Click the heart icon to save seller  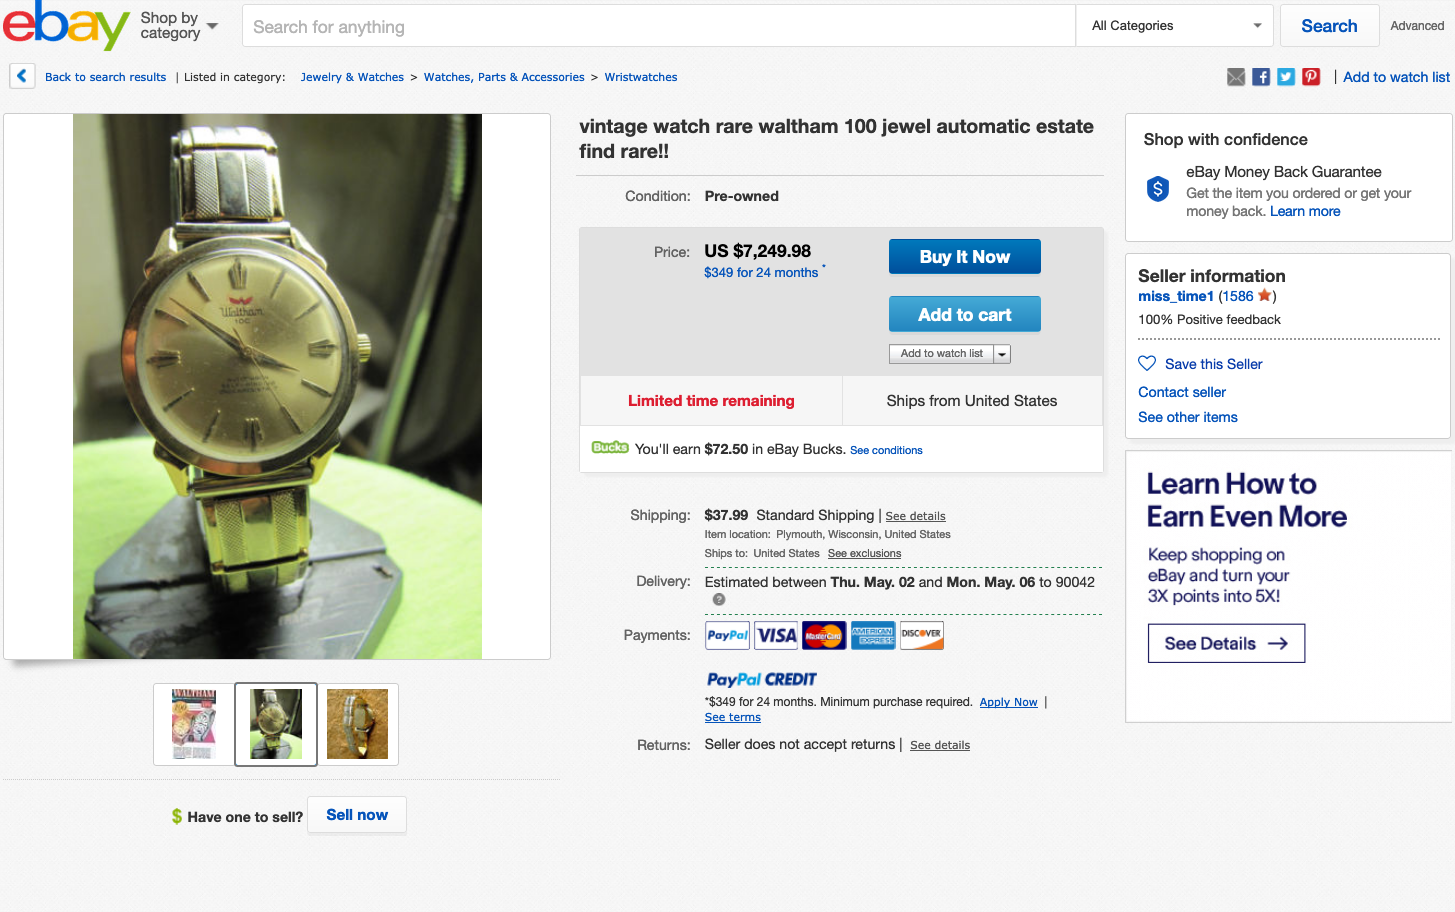click(1147, 364)
